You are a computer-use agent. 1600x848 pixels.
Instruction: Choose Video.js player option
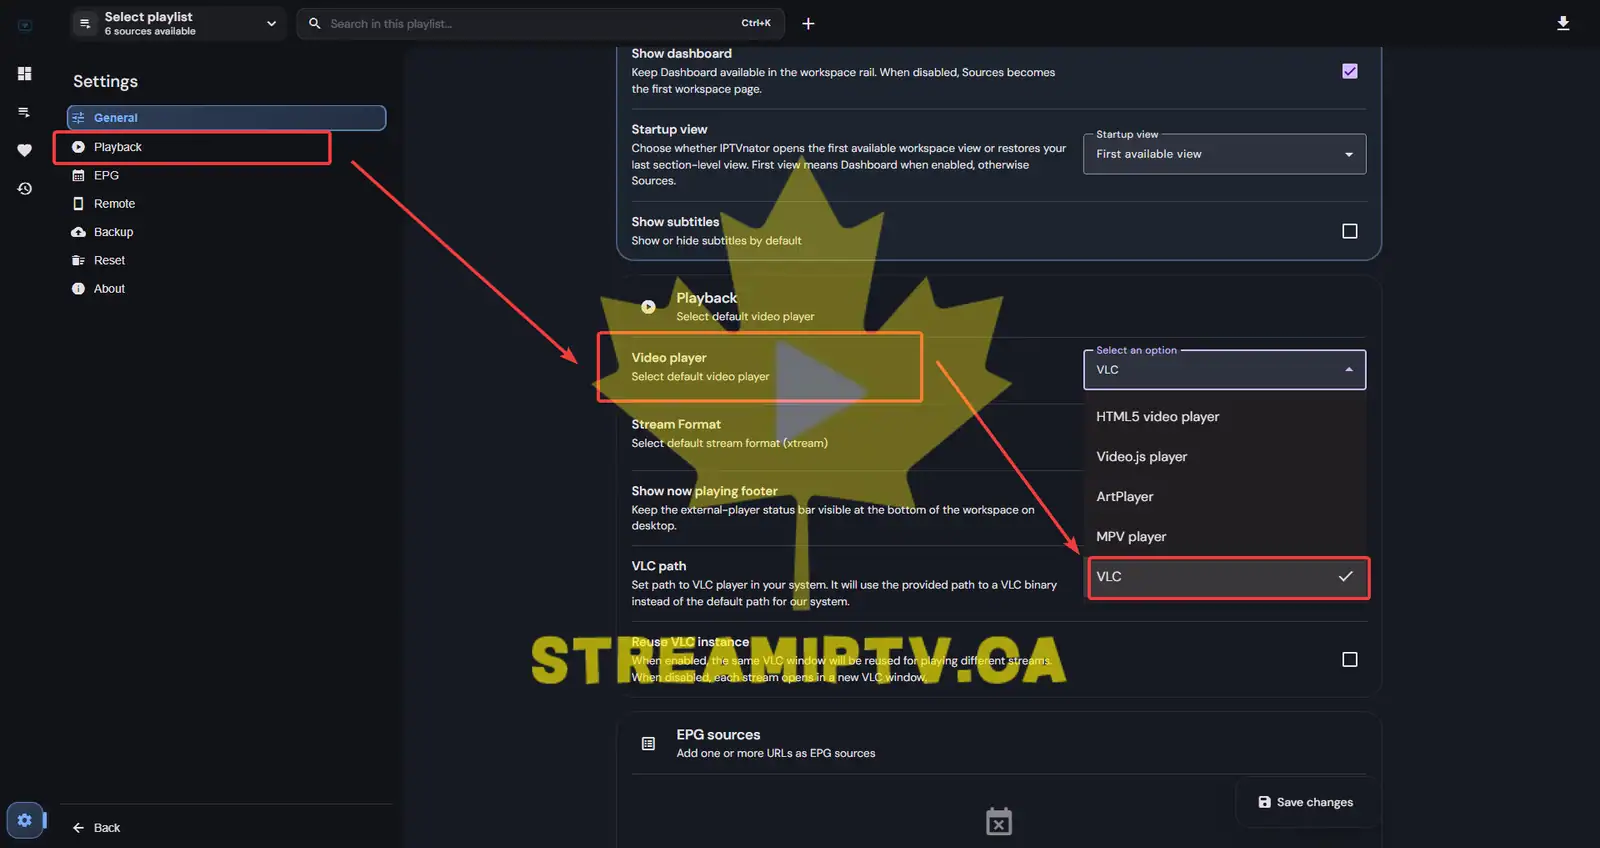pos(1226,456)
